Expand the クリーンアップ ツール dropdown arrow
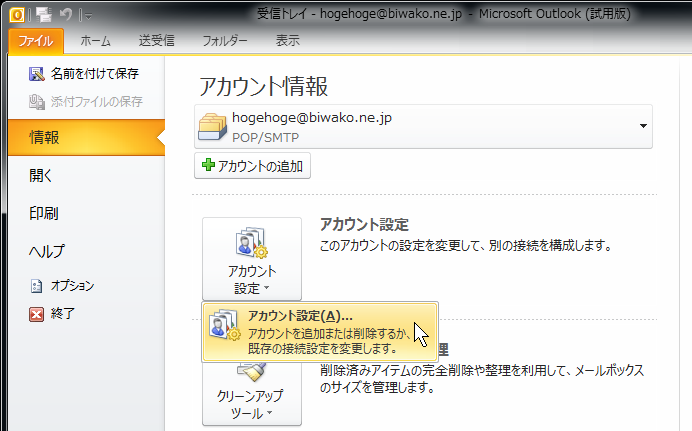Image resolution: width=692 pixels, height=431 pixels. tap(269, 413)
